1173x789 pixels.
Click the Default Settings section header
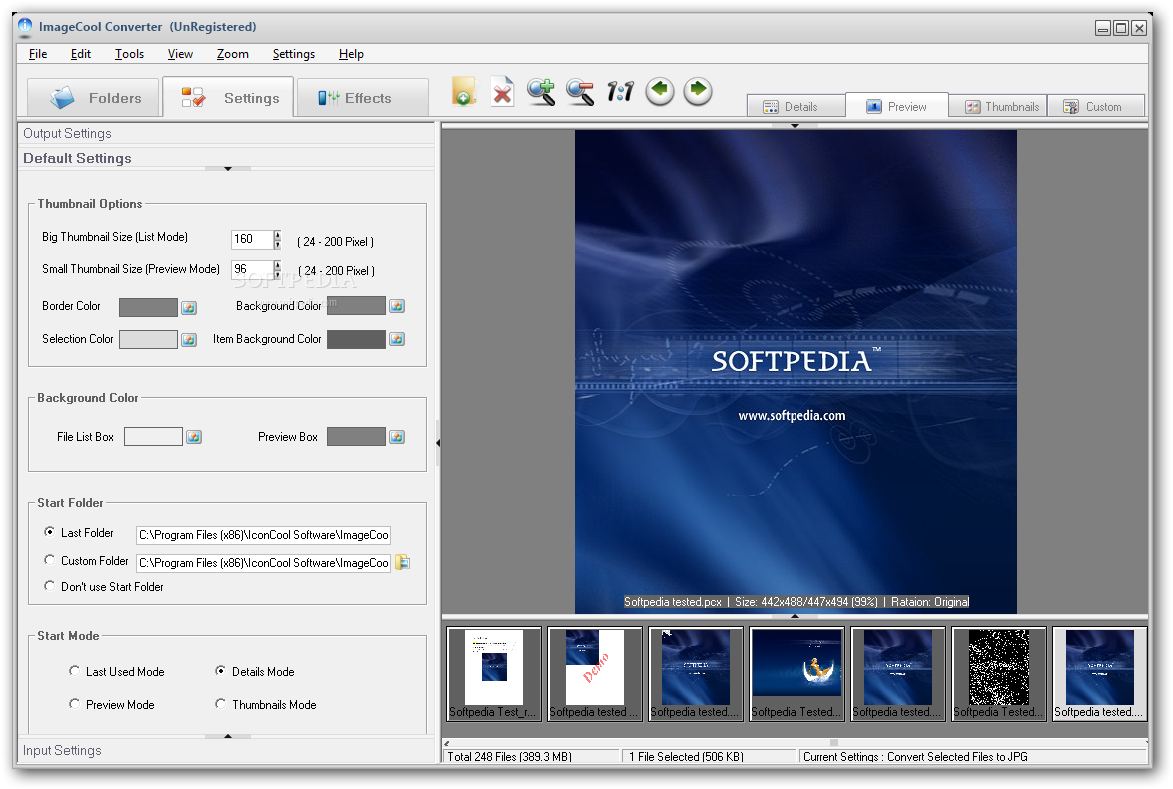(x=226, y=158)
